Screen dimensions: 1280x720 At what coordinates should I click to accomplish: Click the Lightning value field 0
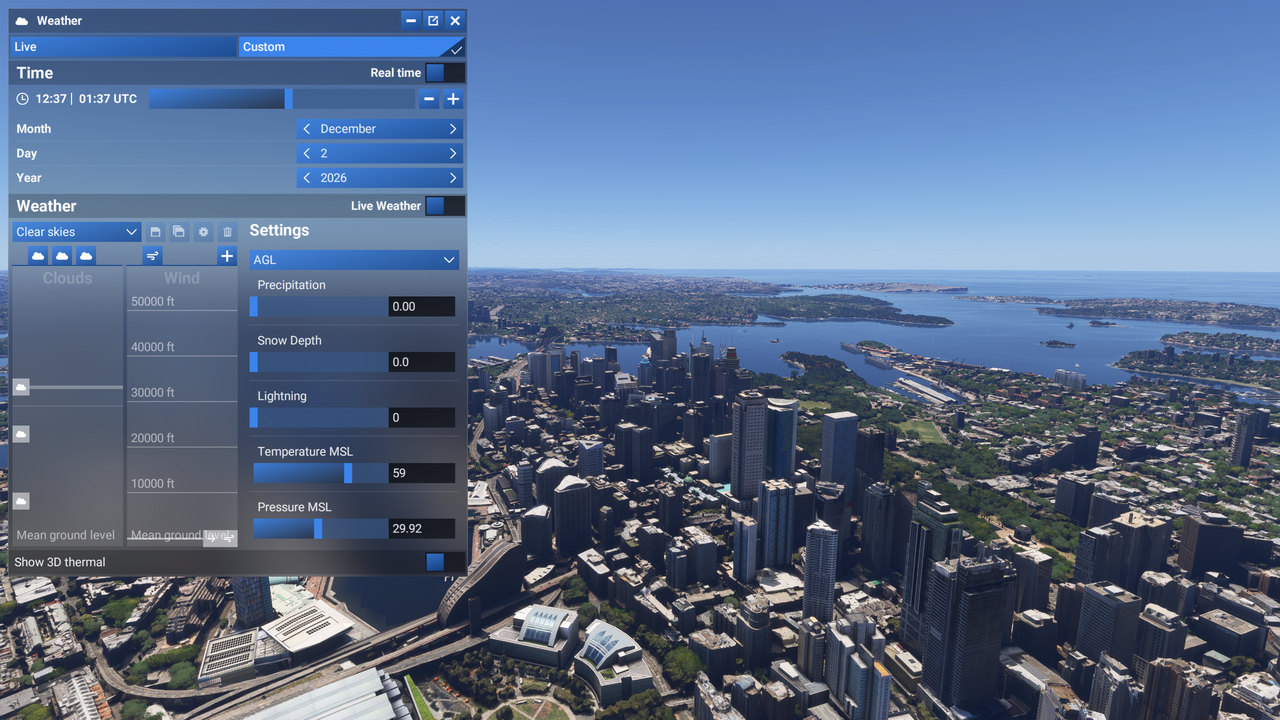(x=422, y=418)
